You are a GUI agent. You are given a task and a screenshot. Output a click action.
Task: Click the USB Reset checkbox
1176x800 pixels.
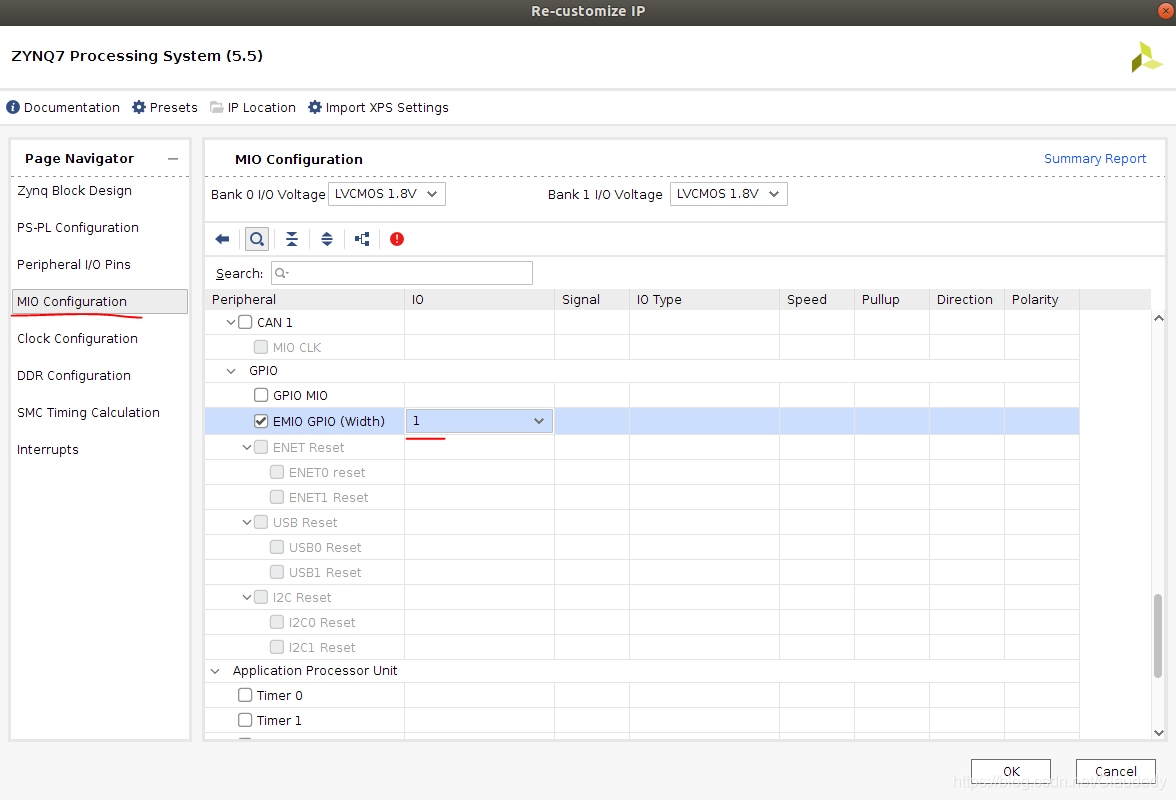click(x=261, y=522)
